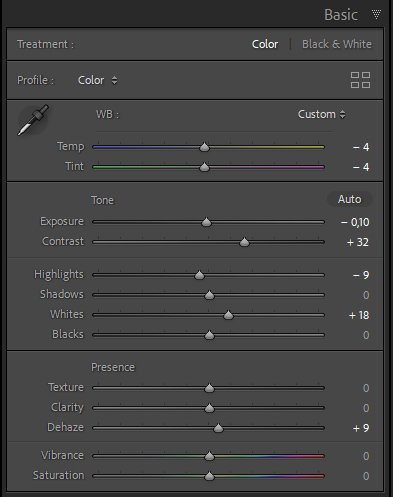Screen dimensions: 393x497
Task: Click the Exposure value field -0,10
Action: tap(355, 222)
